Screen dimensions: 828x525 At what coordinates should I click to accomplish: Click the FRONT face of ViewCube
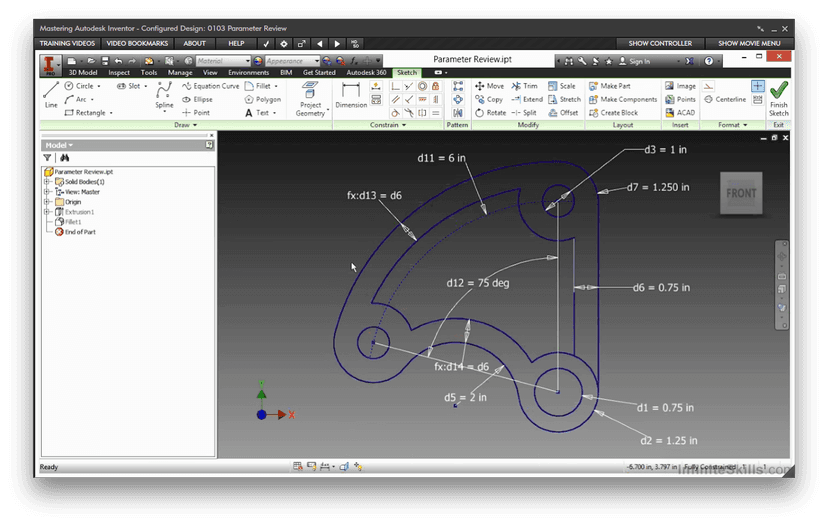click(x=741, y=193)
